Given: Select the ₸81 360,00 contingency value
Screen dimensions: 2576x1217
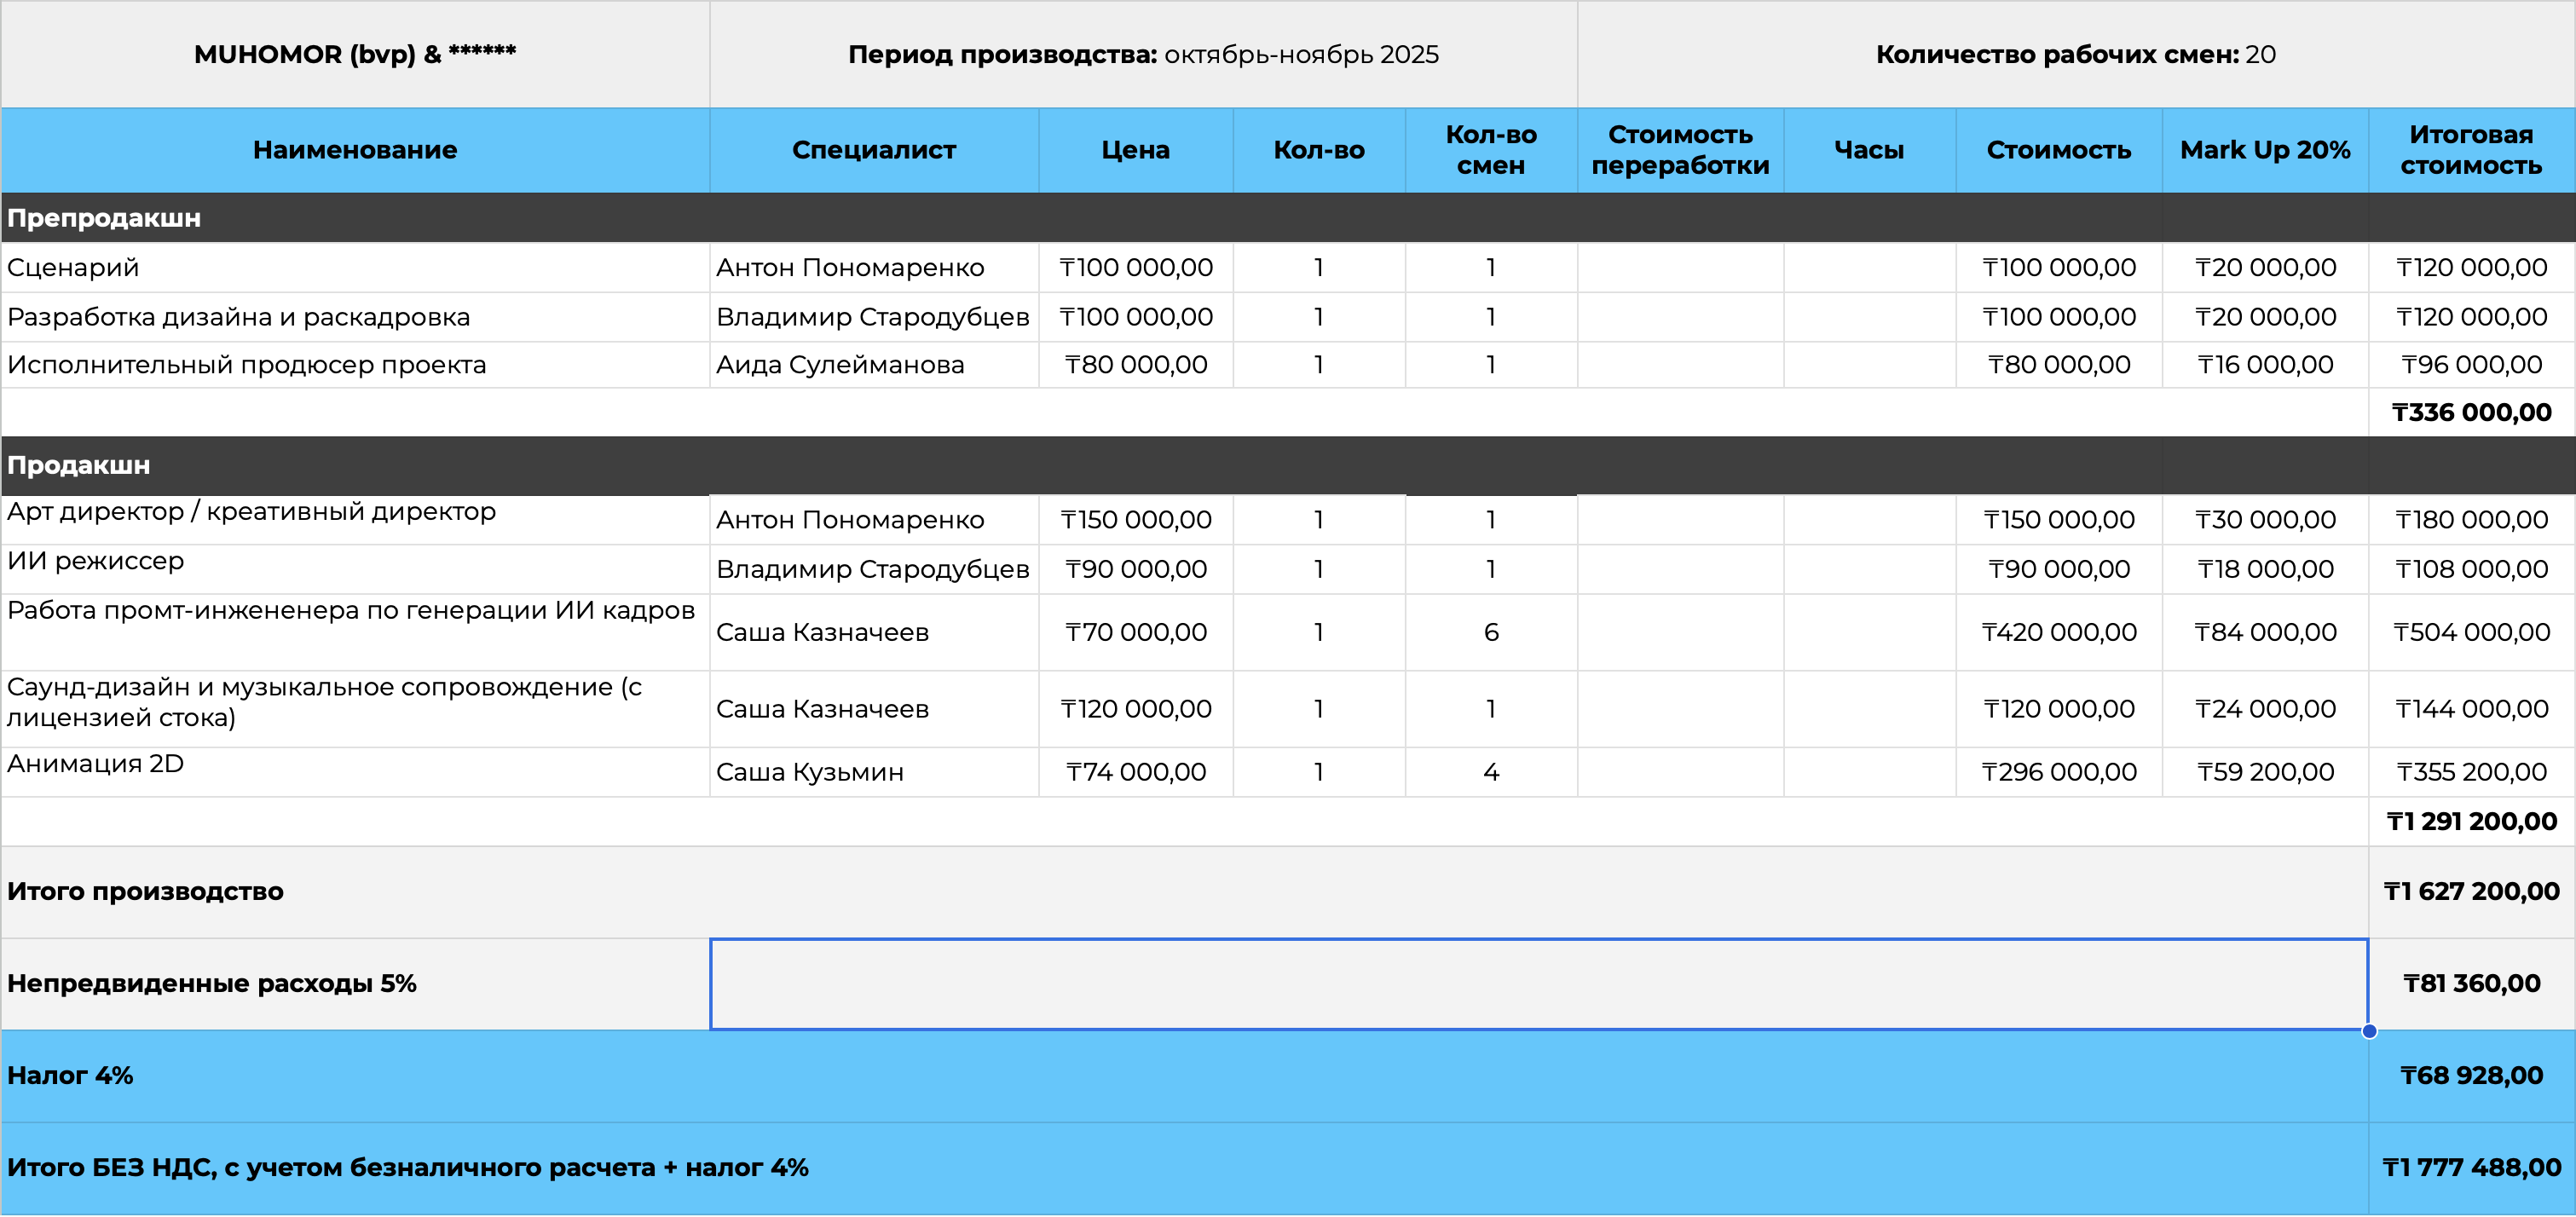Looking at the screenshot, I should tap(2470, 984).
